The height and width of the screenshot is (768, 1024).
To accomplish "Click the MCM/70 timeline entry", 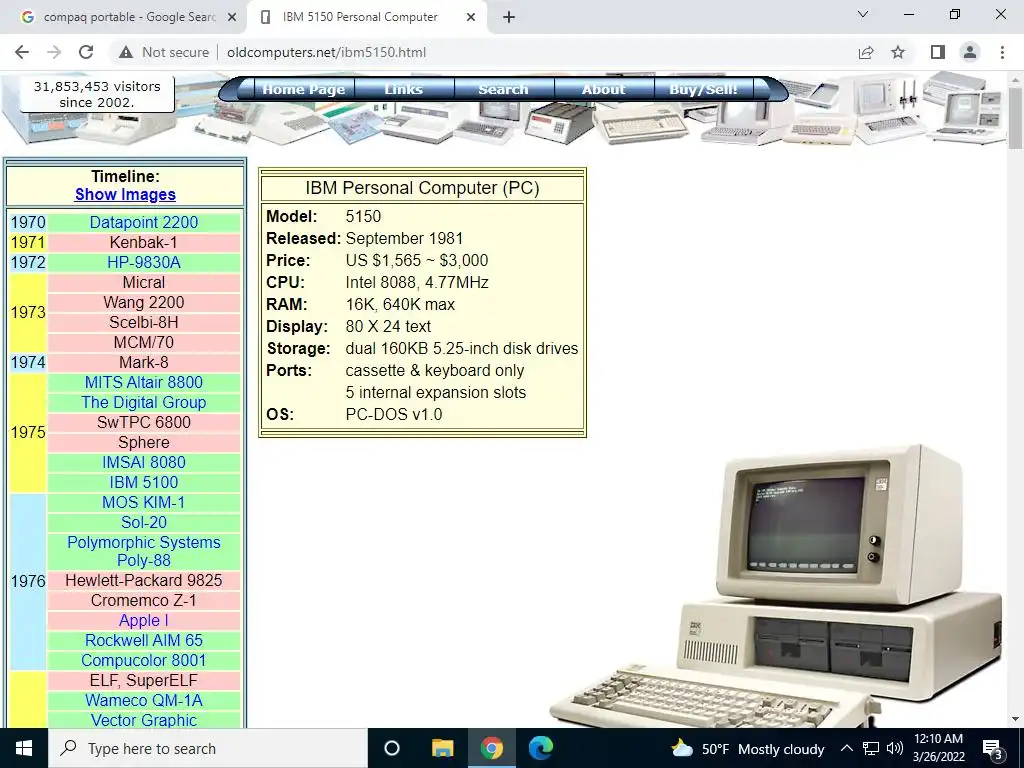I will (x=144, y=343).
